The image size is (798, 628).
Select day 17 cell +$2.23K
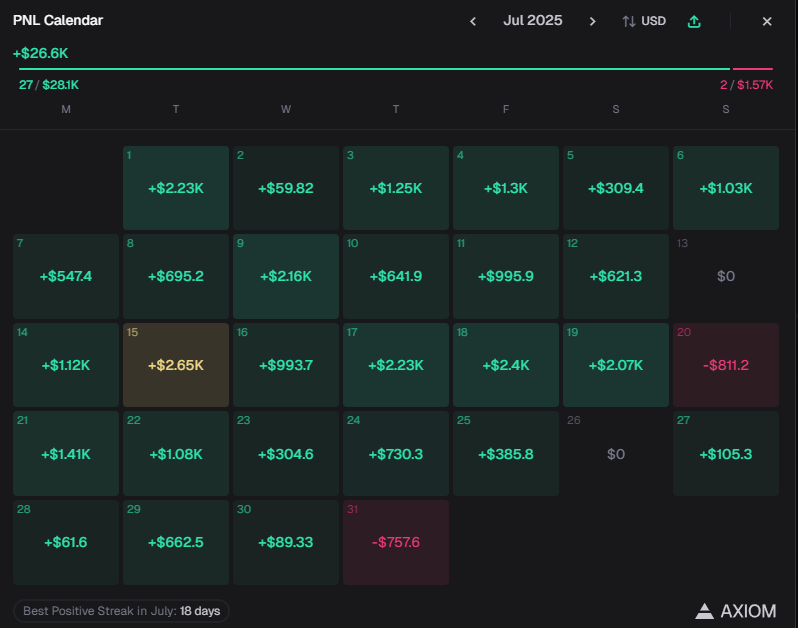[396, 365]
